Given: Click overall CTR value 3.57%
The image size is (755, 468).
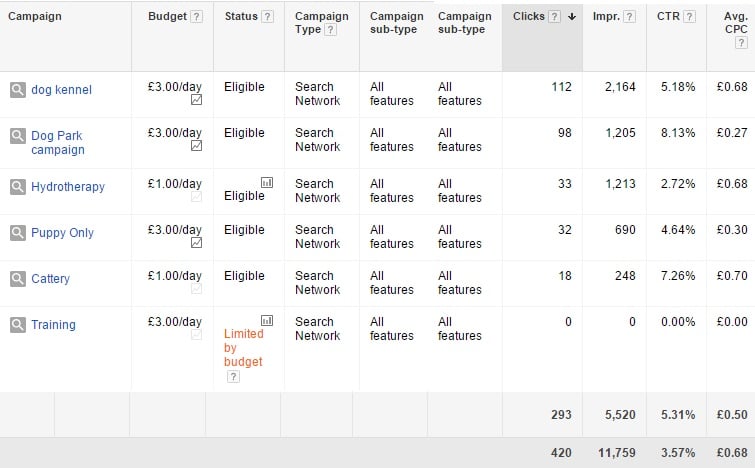Looking at the screenshot, I should (678, 453).
